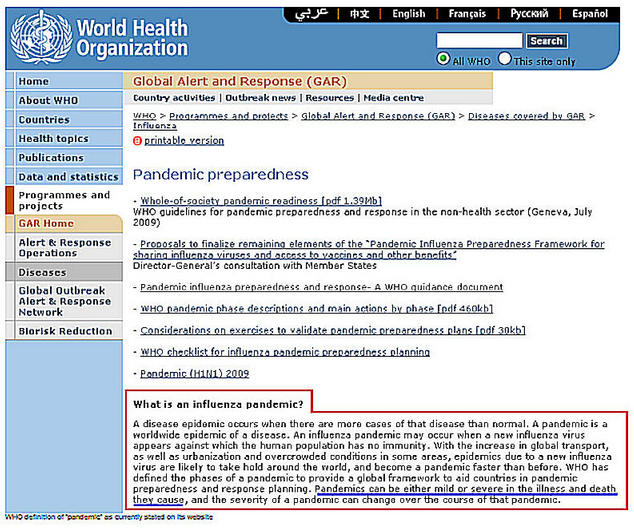The width and height of the screenshot is (634, 528).
Task: Switch language to English
Action: (x=409, y=14)
